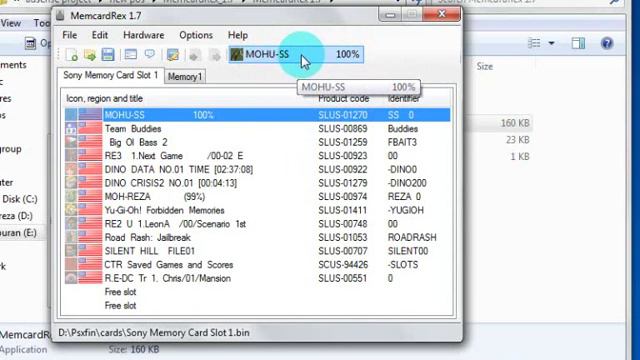Click the Product code column header
Screen dimensions: 640x360
(343, 99)
